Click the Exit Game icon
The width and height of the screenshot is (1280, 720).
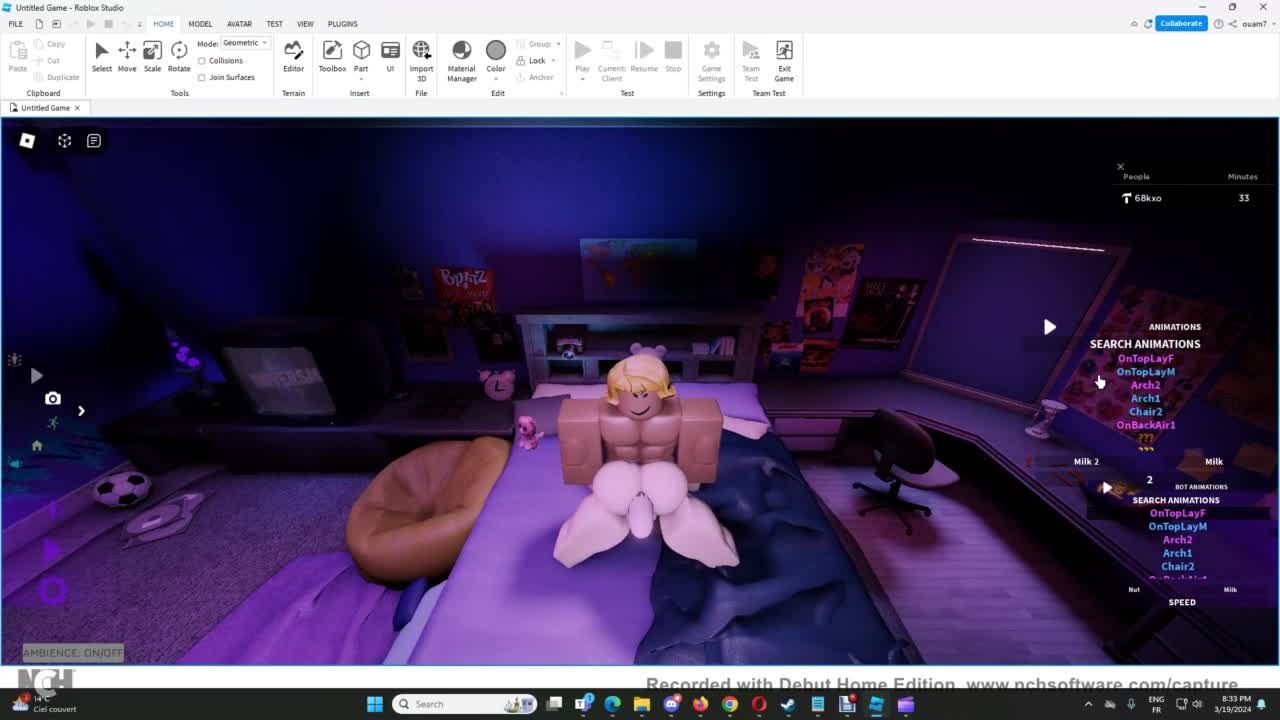[784, 56]
